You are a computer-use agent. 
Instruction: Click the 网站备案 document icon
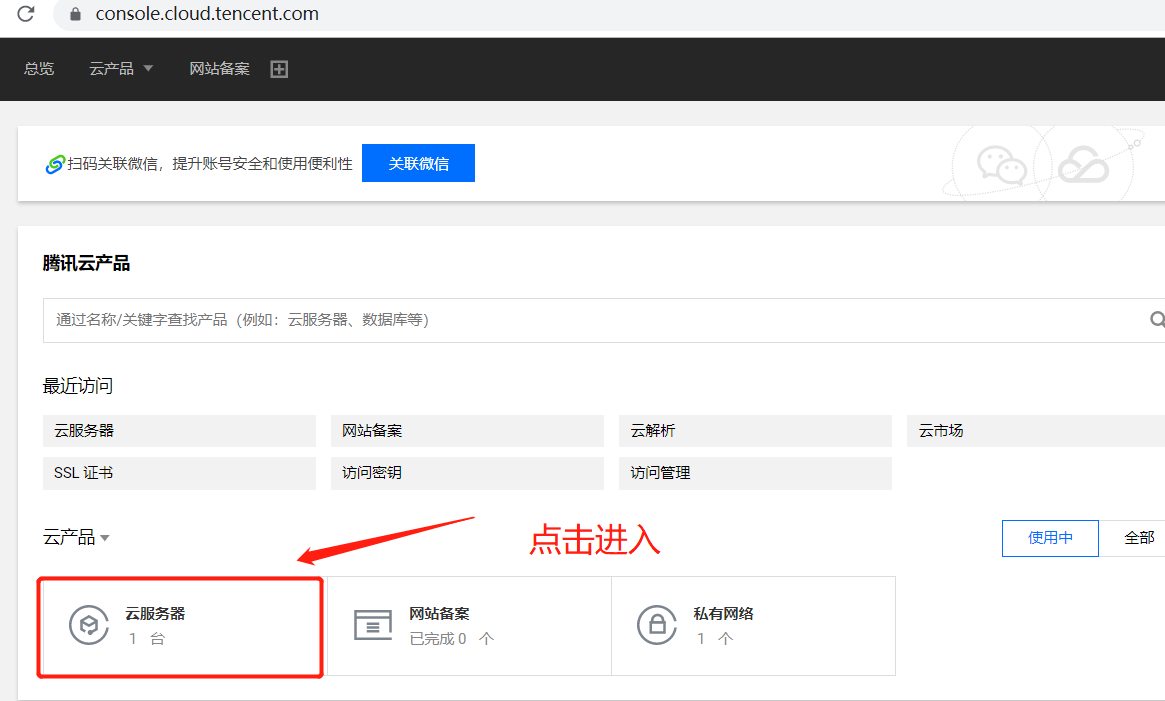coord(373,625)
